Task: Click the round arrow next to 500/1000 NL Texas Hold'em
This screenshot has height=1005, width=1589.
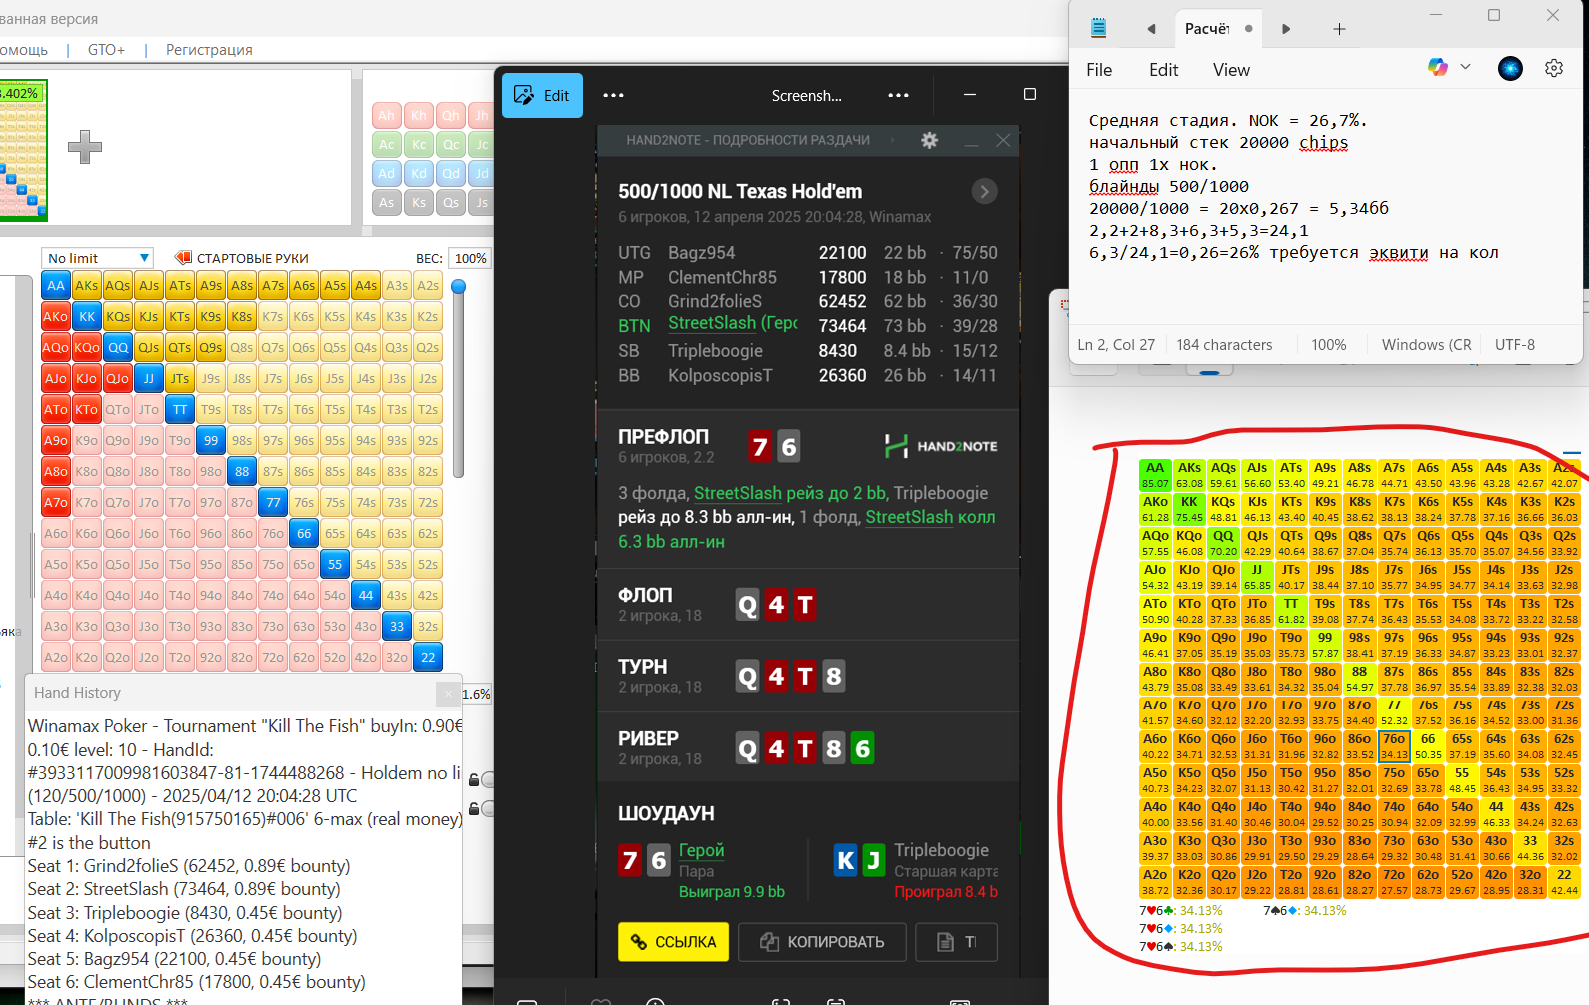Action: 984,191
